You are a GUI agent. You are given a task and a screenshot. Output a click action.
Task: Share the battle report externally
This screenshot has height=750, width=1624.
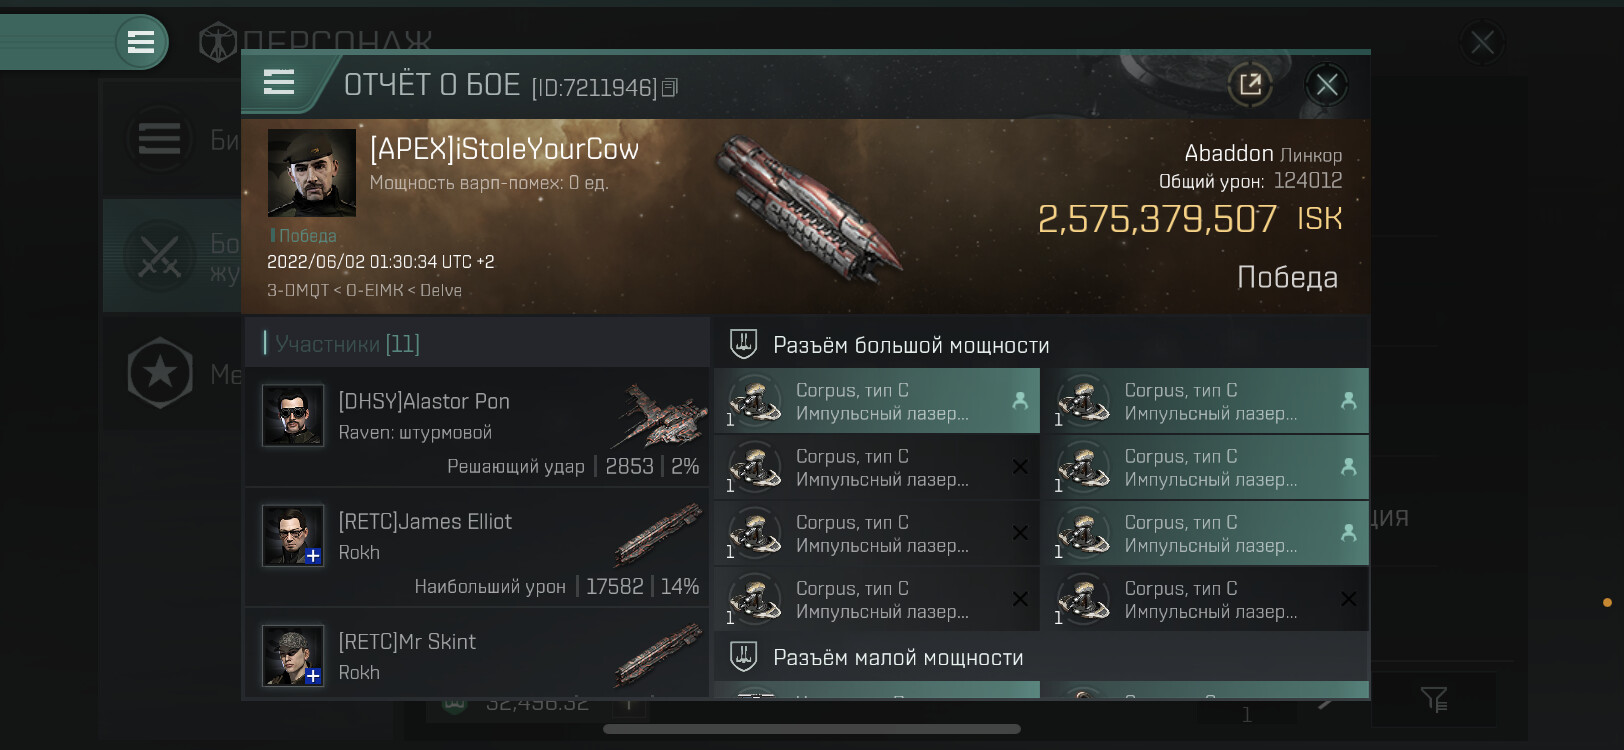tap(1250, 85)
